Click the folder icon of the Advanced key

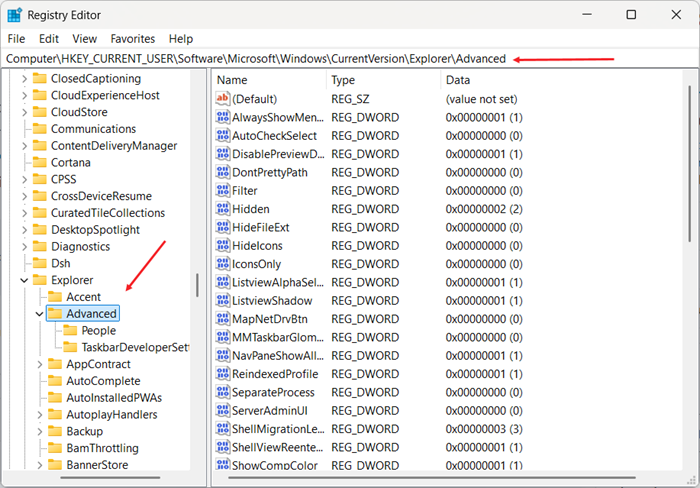pyautogui.click(x=55, y=313)
